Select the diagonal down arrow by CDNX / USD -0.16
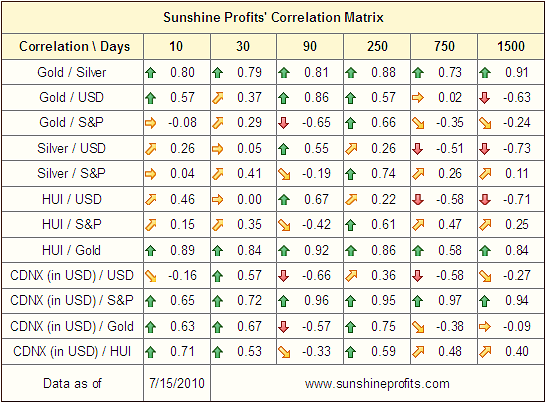 point(151,276)
